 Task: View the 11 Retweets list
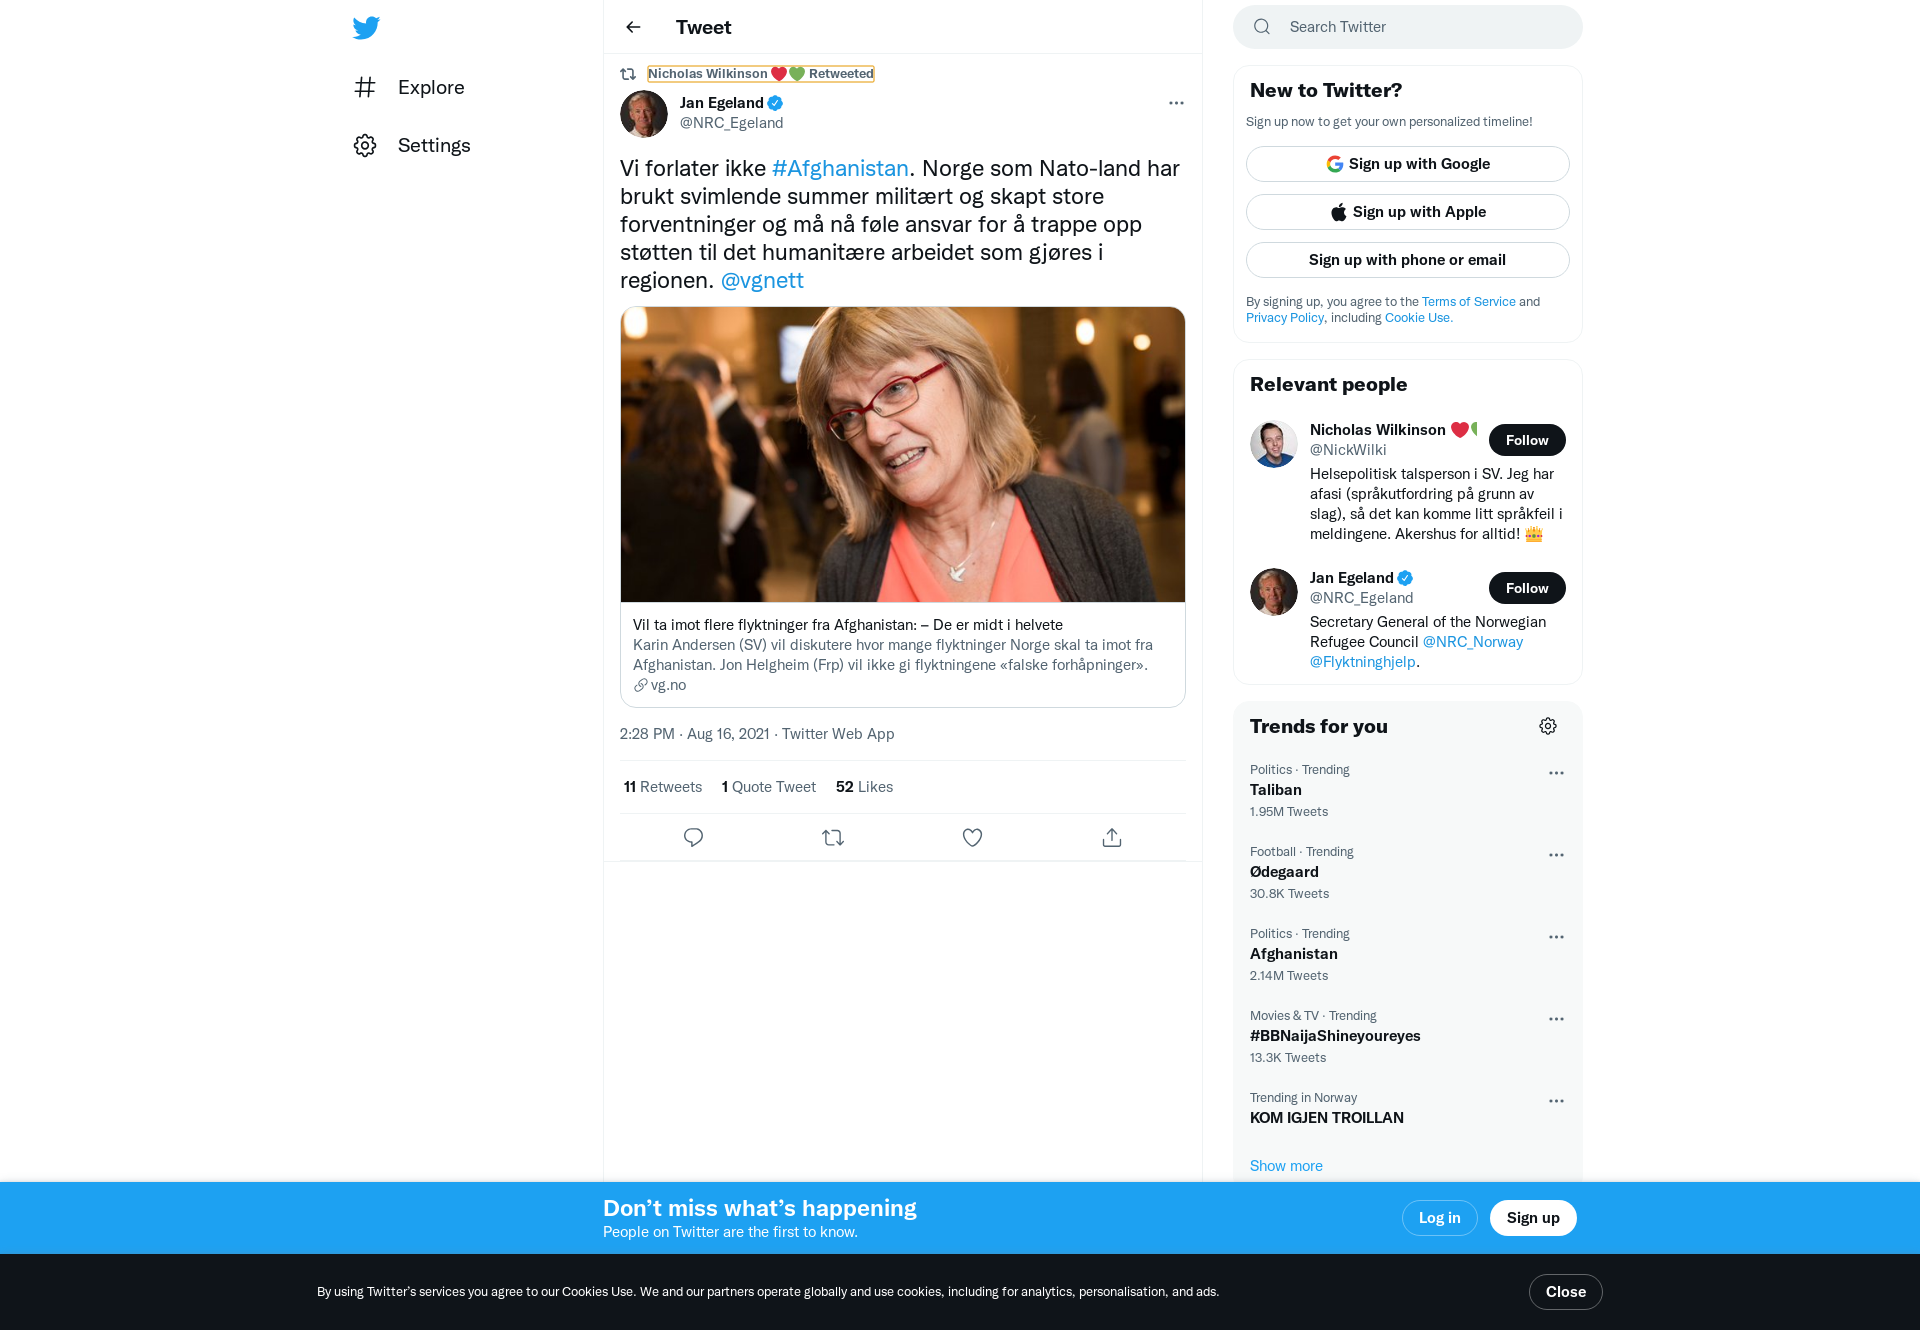click(663, 787)
